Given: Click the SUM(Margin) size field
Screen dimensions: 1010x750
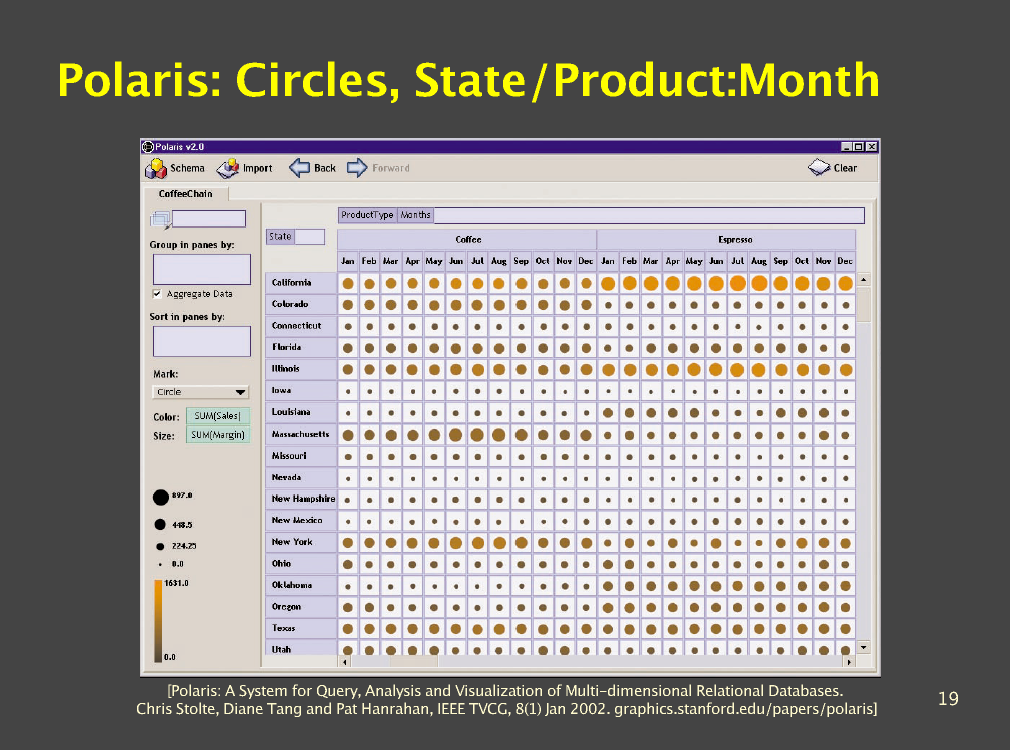Looking at the screenshot, I should tap(218, 435).
